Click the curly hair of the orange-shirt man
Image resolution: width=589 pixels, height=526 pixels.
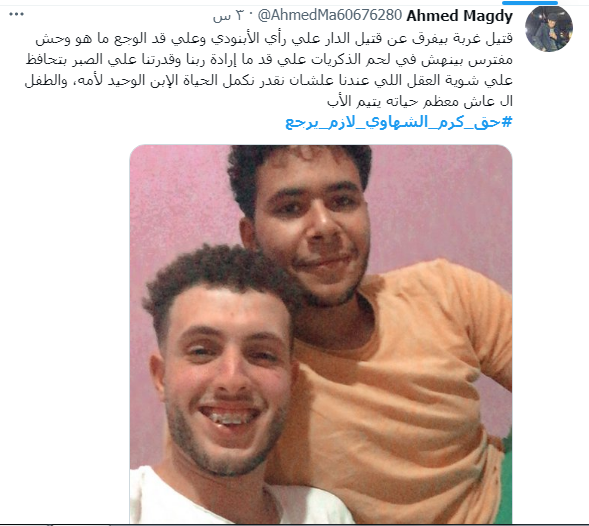tap(299, 165)
